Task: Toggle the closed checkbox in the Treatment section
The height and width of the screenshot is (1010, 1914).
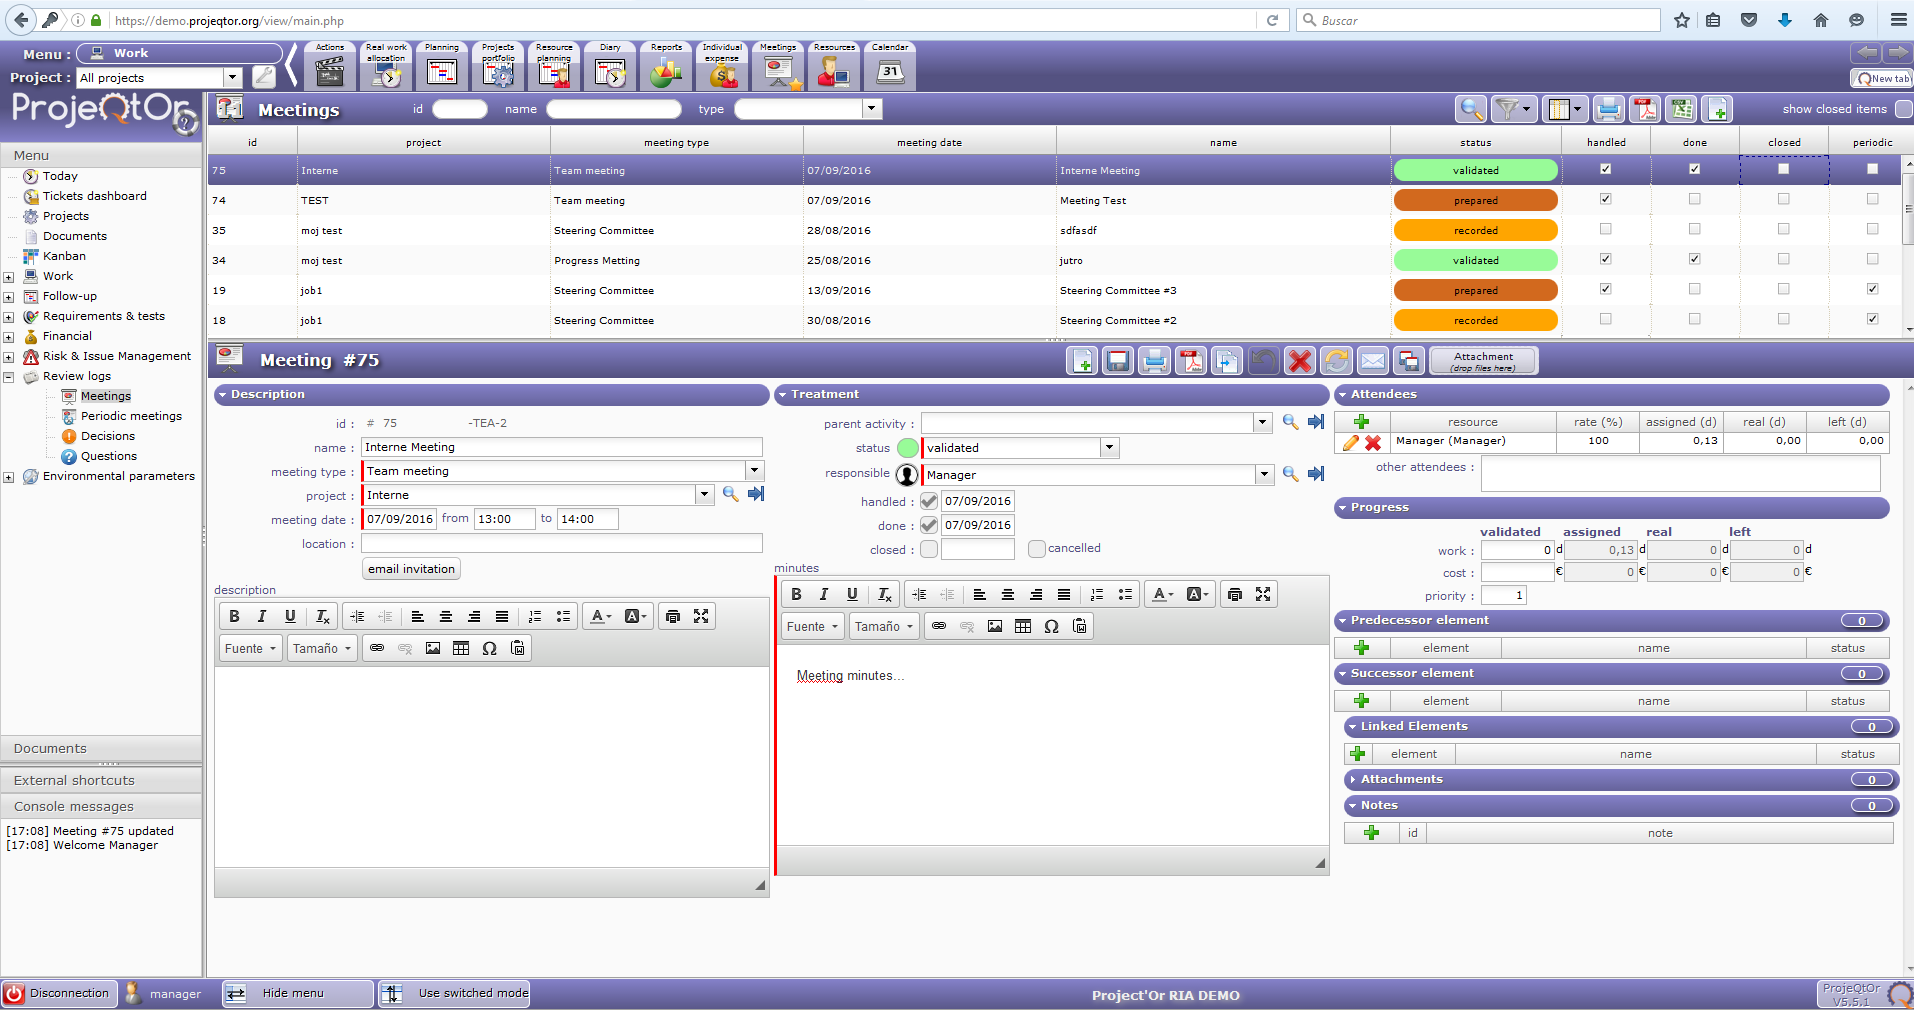Action: click(929, 549)
